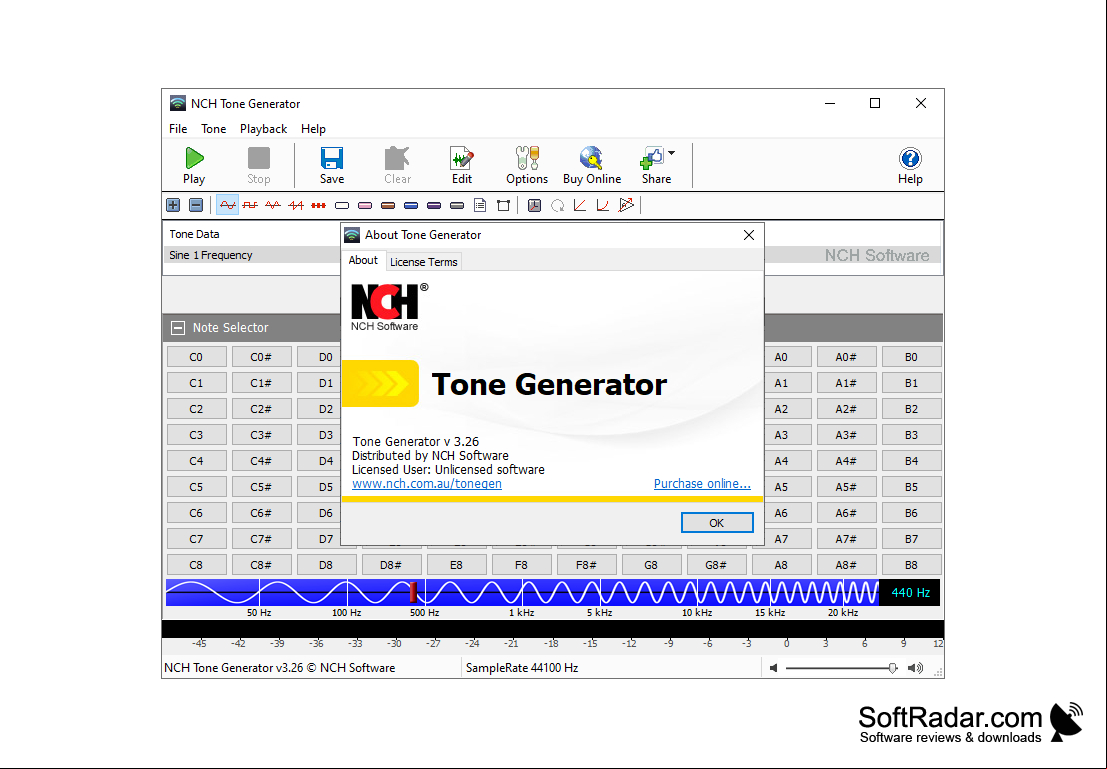Start tone playback with the Play button
Screen dimensions: 1107x769
click(x=194, y=165)
